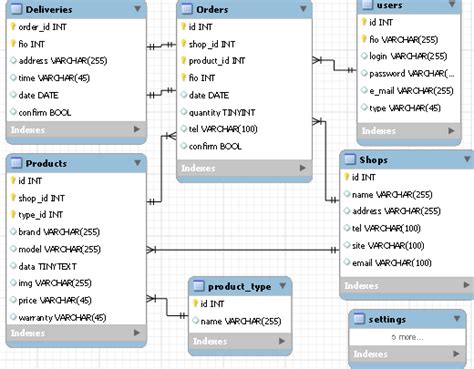
Task: Click diamond icon beside Products data TINYTEXT
Action: 13,266
